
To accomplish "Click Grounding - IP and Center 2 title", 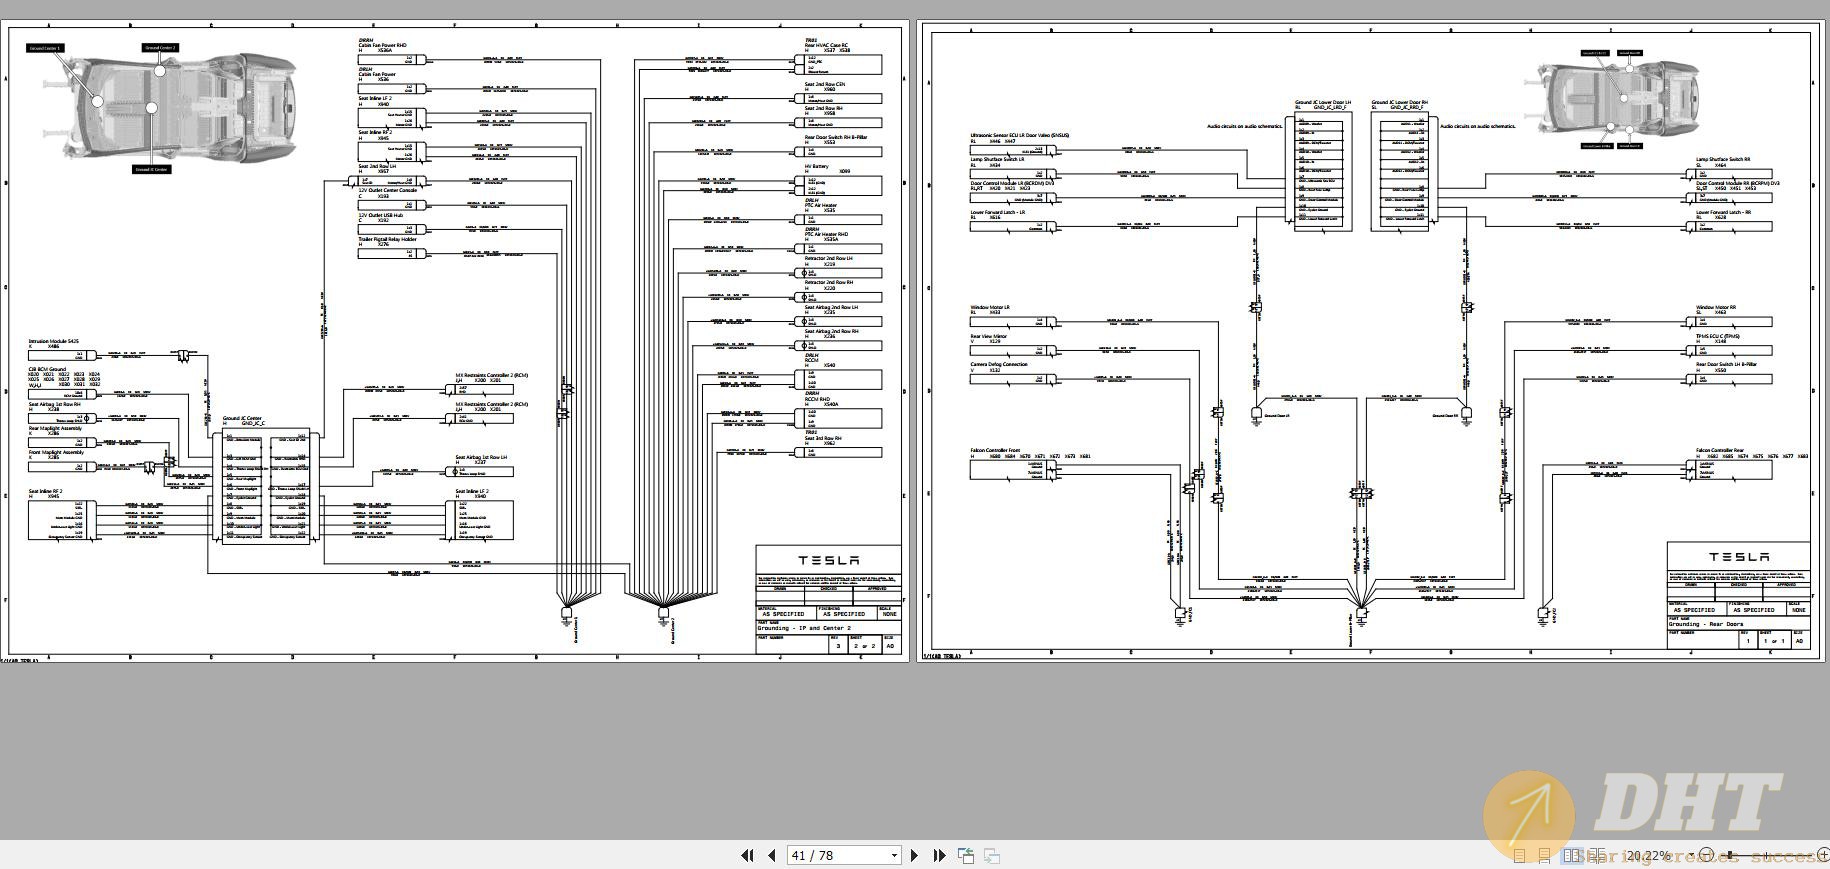I will 805,629.
